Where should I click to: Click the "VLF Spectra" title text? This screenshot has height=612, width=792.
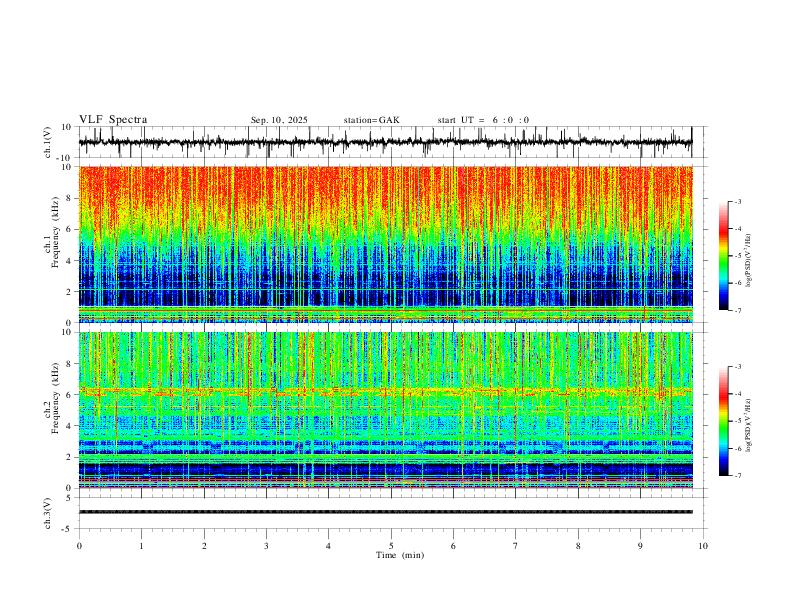(x=113, y=120)
